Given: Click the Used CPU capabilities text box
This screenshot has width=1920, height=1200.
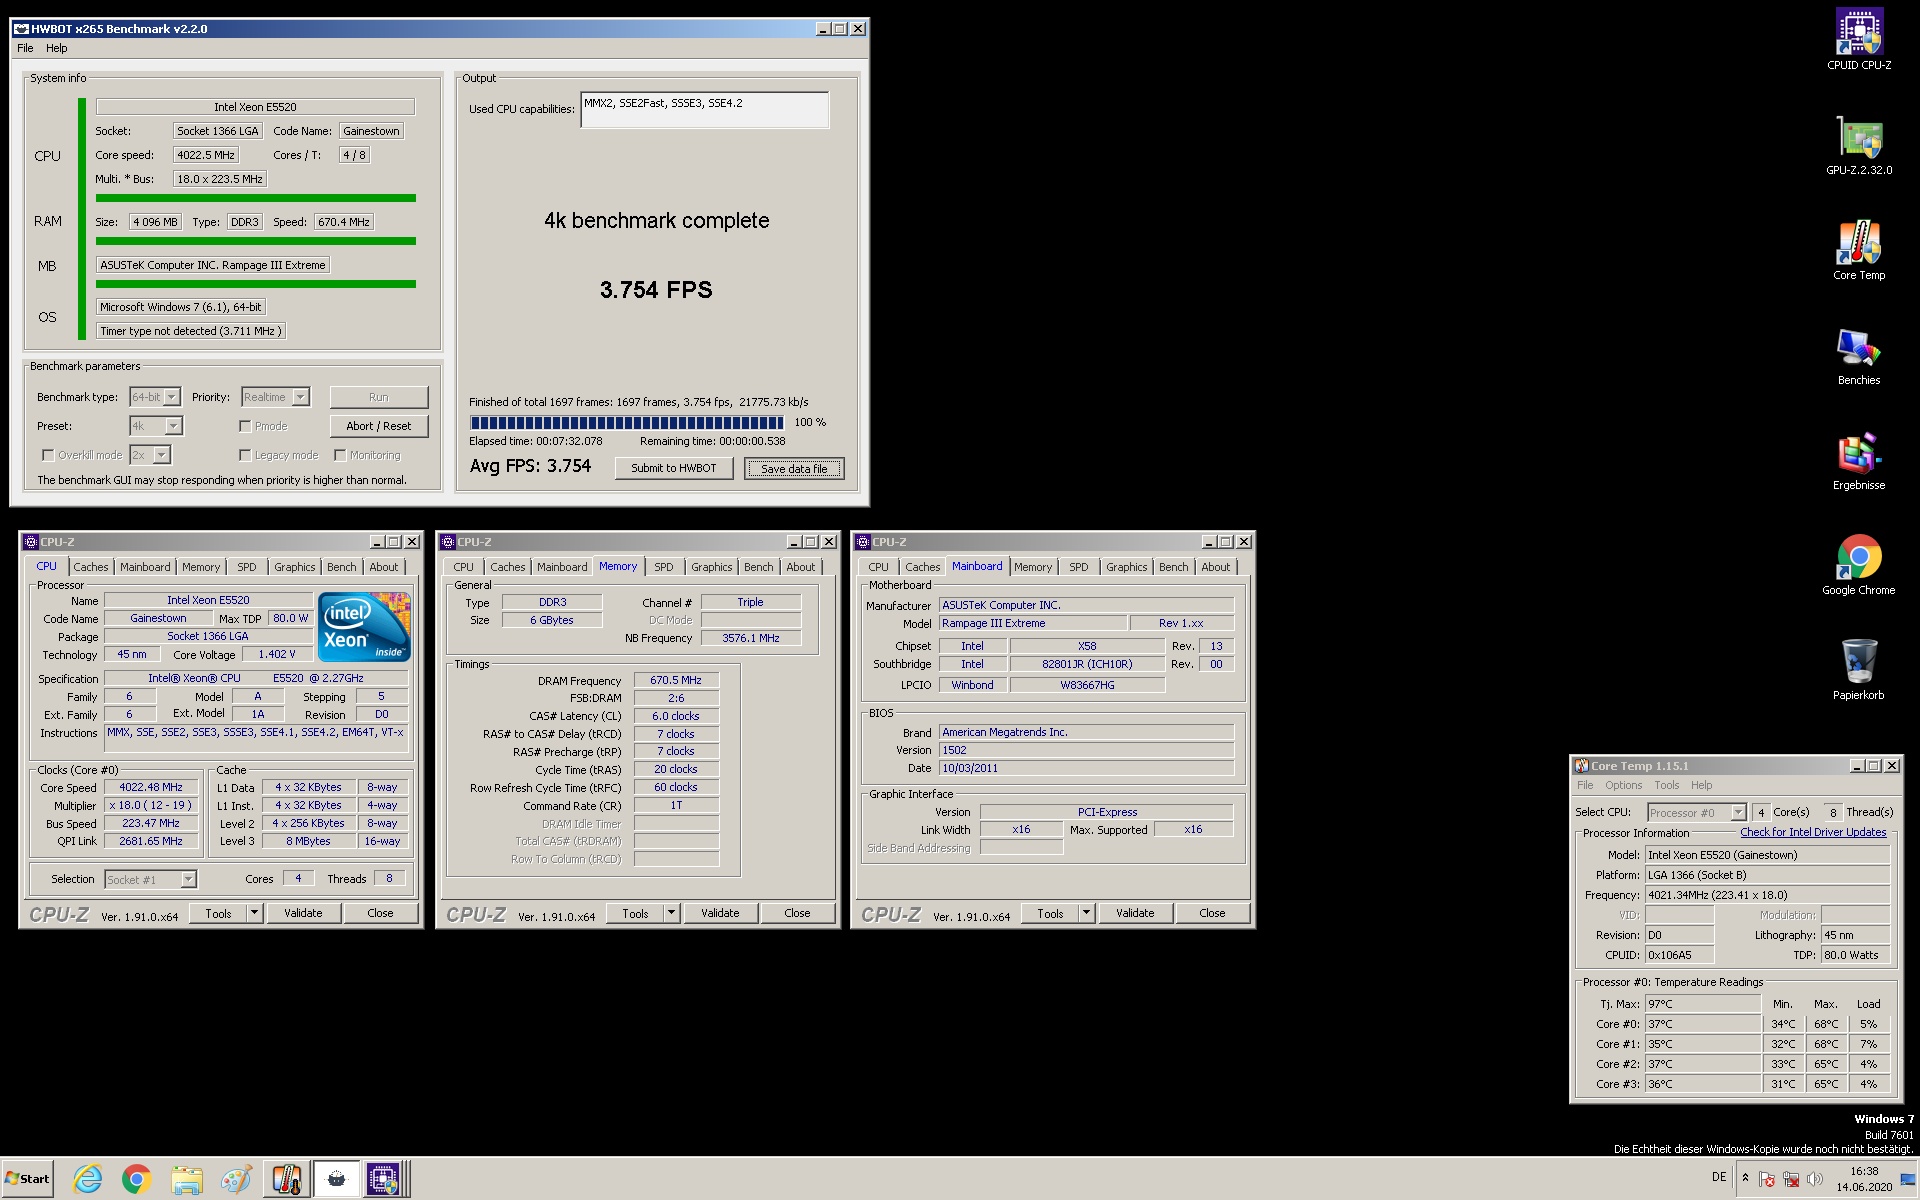Looking at the screenshot, I should (705, 110).
